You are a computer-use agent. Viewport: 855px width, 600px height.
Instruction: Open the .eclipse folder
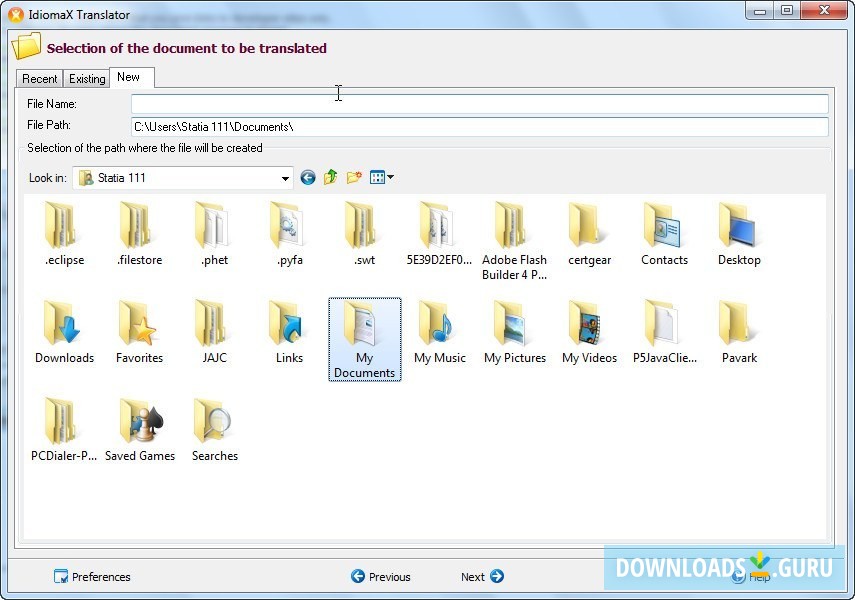tap(64, 233)
